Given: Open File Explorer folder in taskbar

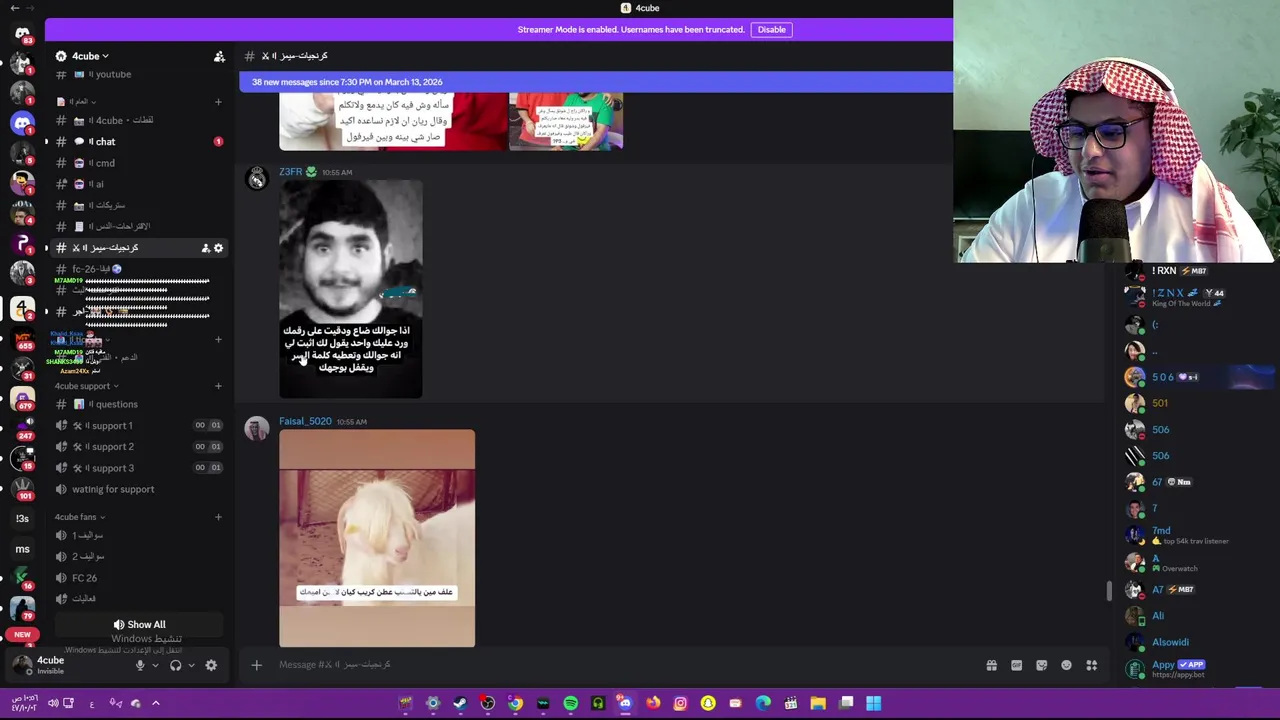Looking at the screenshot, I should pyautogui.click(x=818, y=703).
